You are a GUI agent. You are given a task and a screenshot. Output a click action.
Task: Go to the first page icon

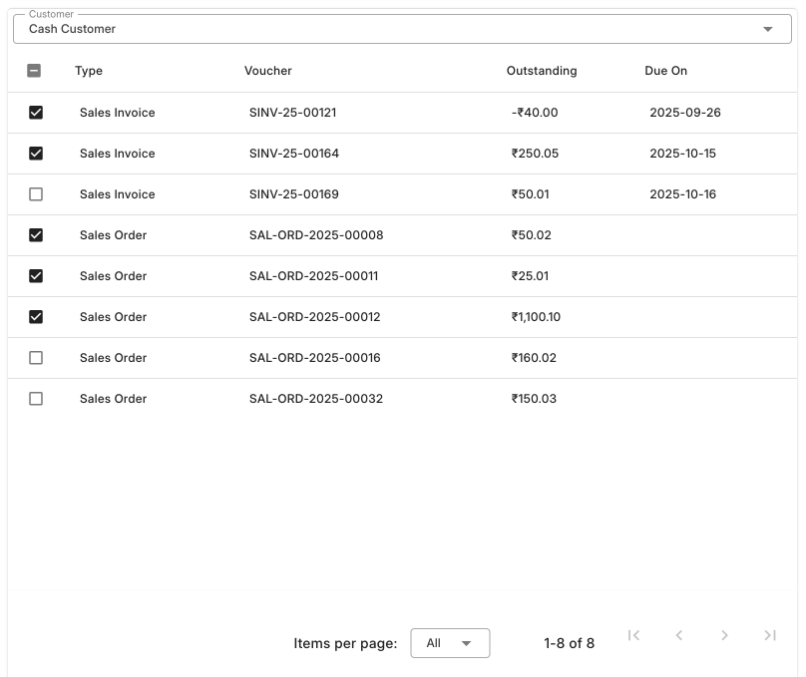pyautogui.click(x=634, y=635)
